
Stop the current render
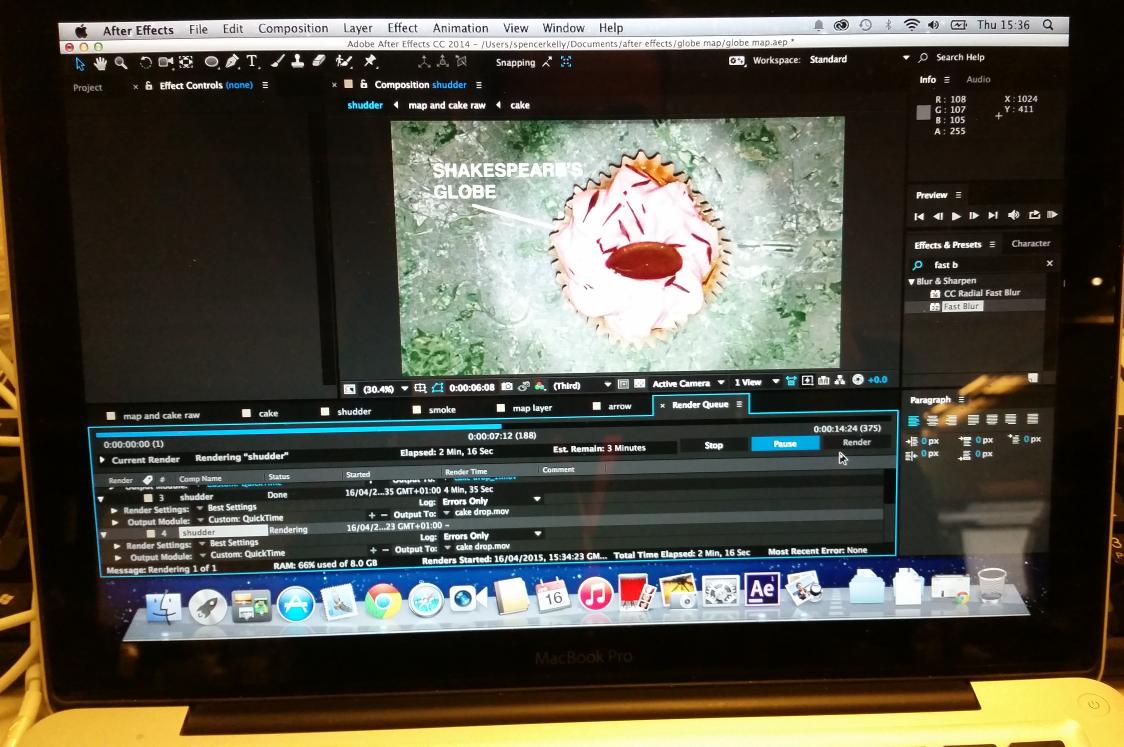[713, 445]
